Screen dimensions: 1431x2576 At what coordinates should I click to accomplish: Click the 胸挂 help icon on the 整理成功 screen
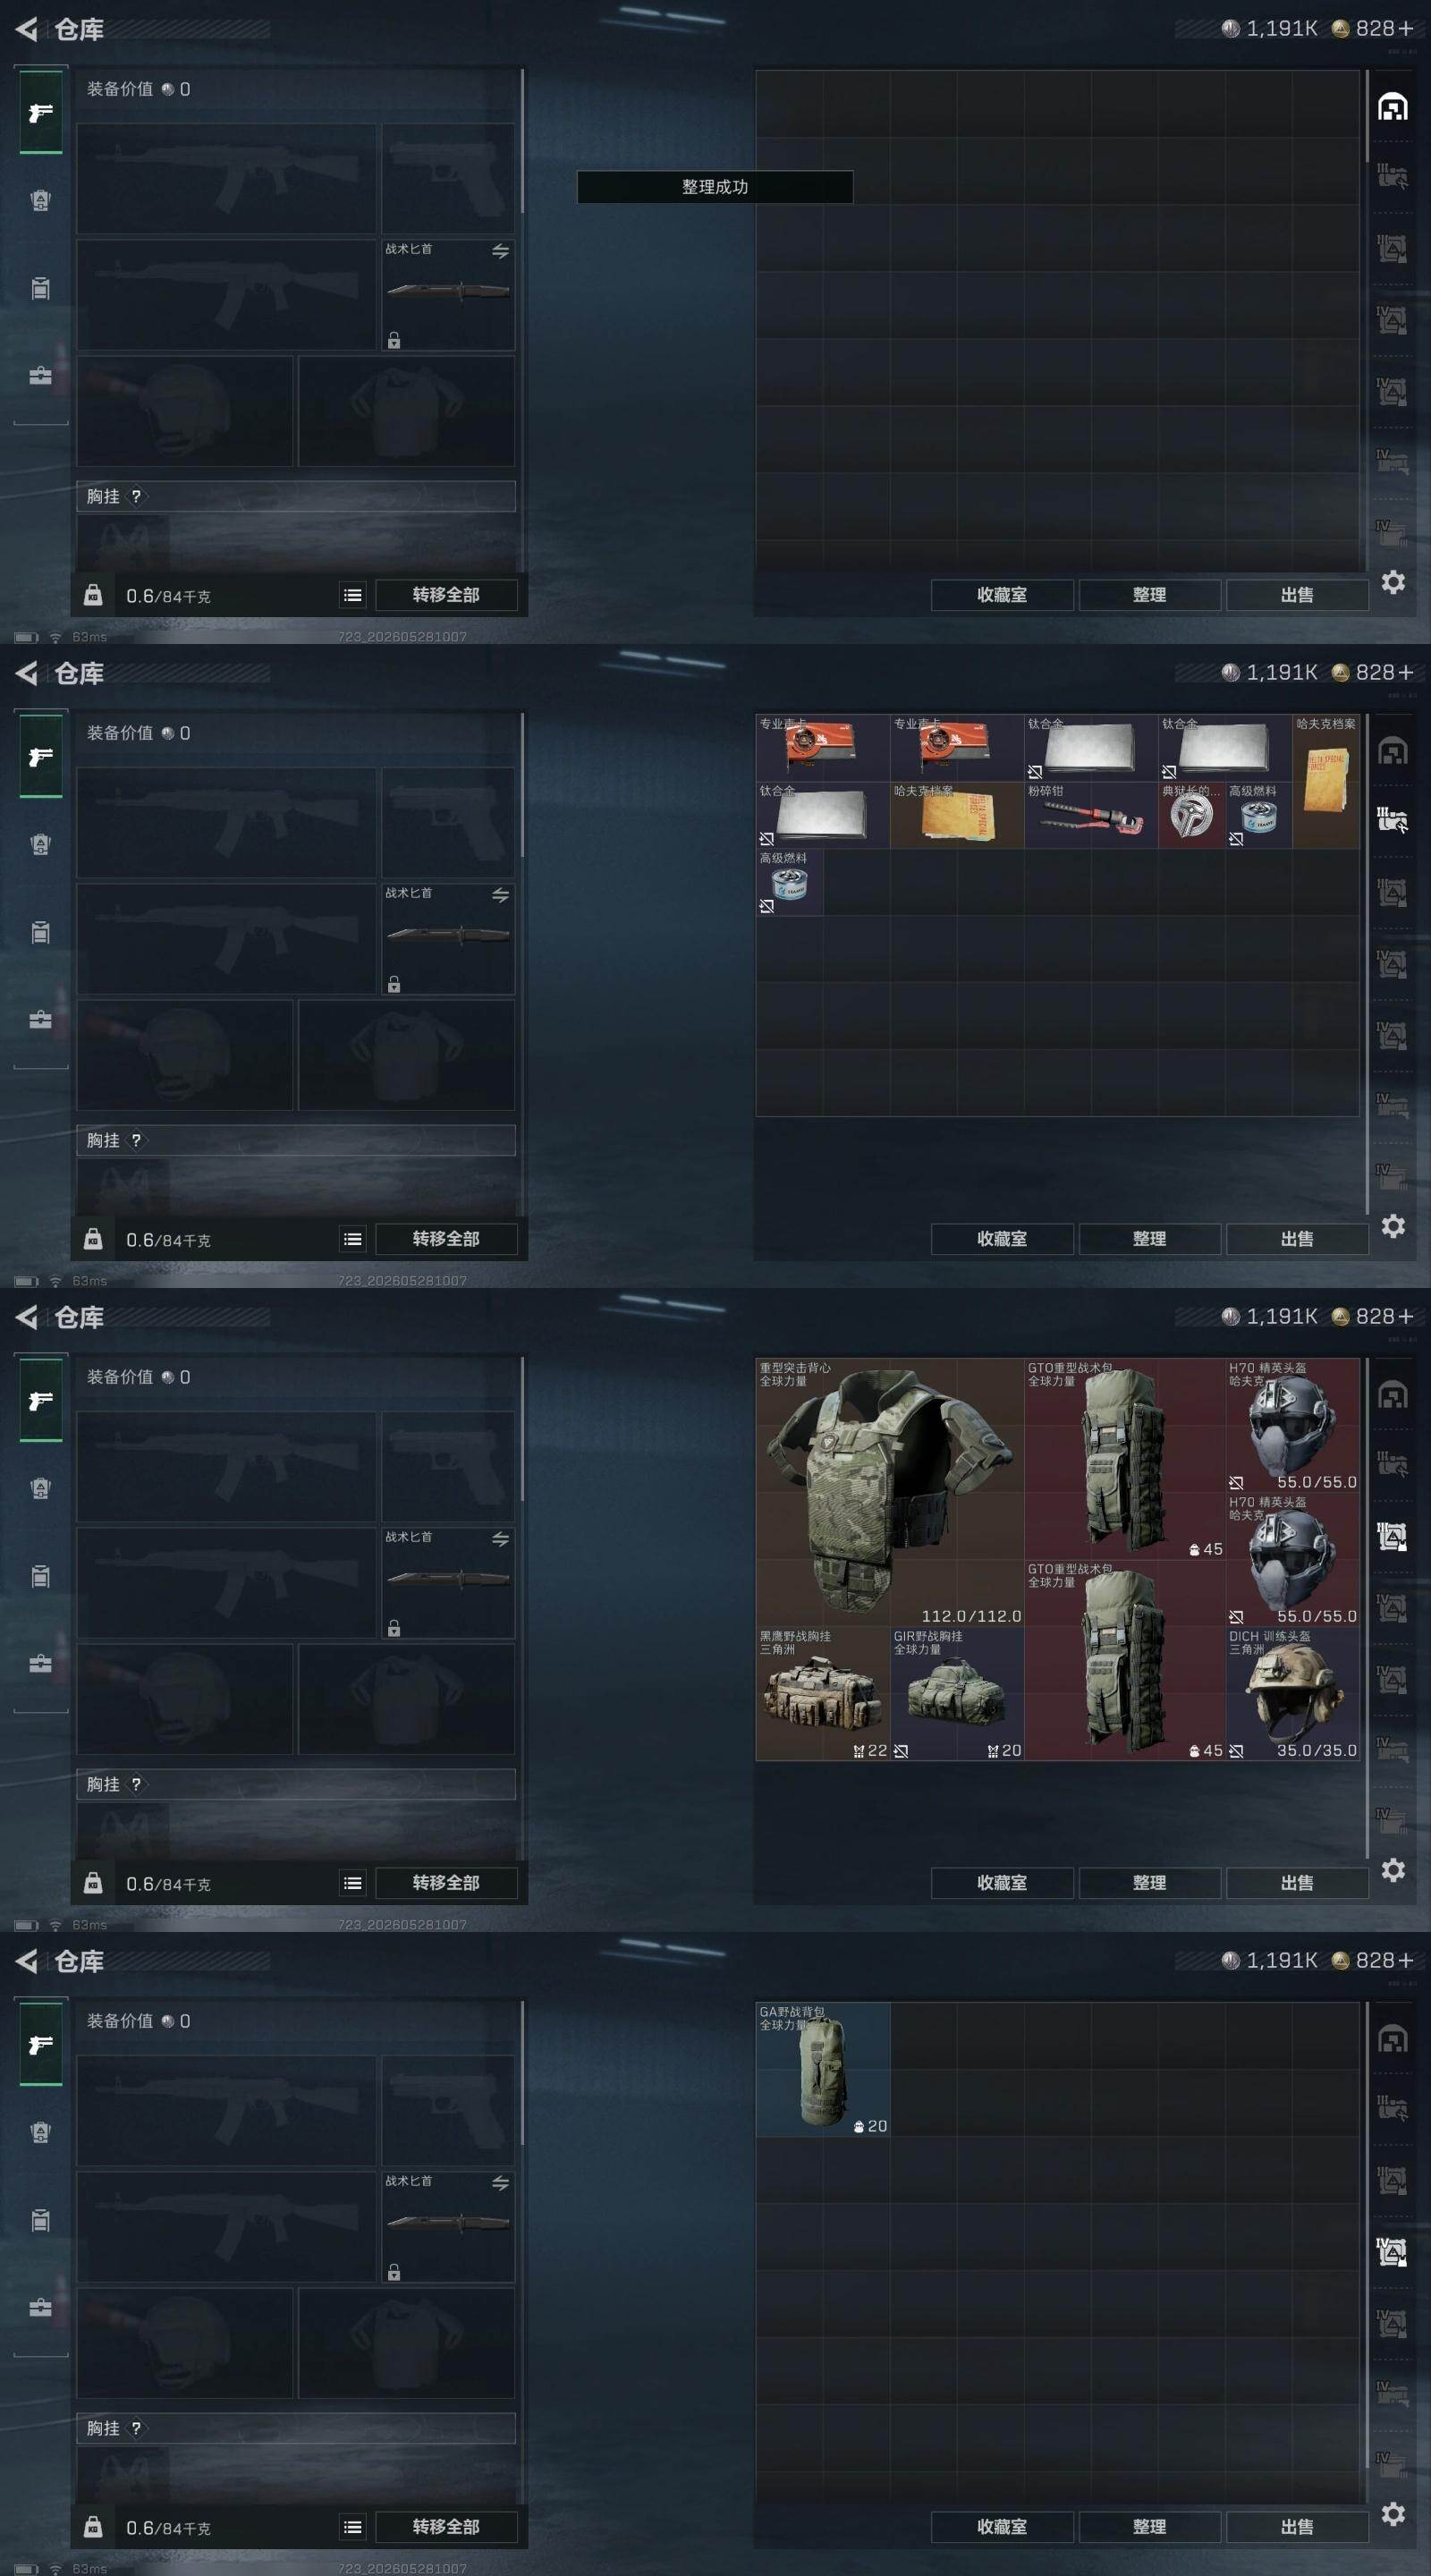[x=137, y=496]
